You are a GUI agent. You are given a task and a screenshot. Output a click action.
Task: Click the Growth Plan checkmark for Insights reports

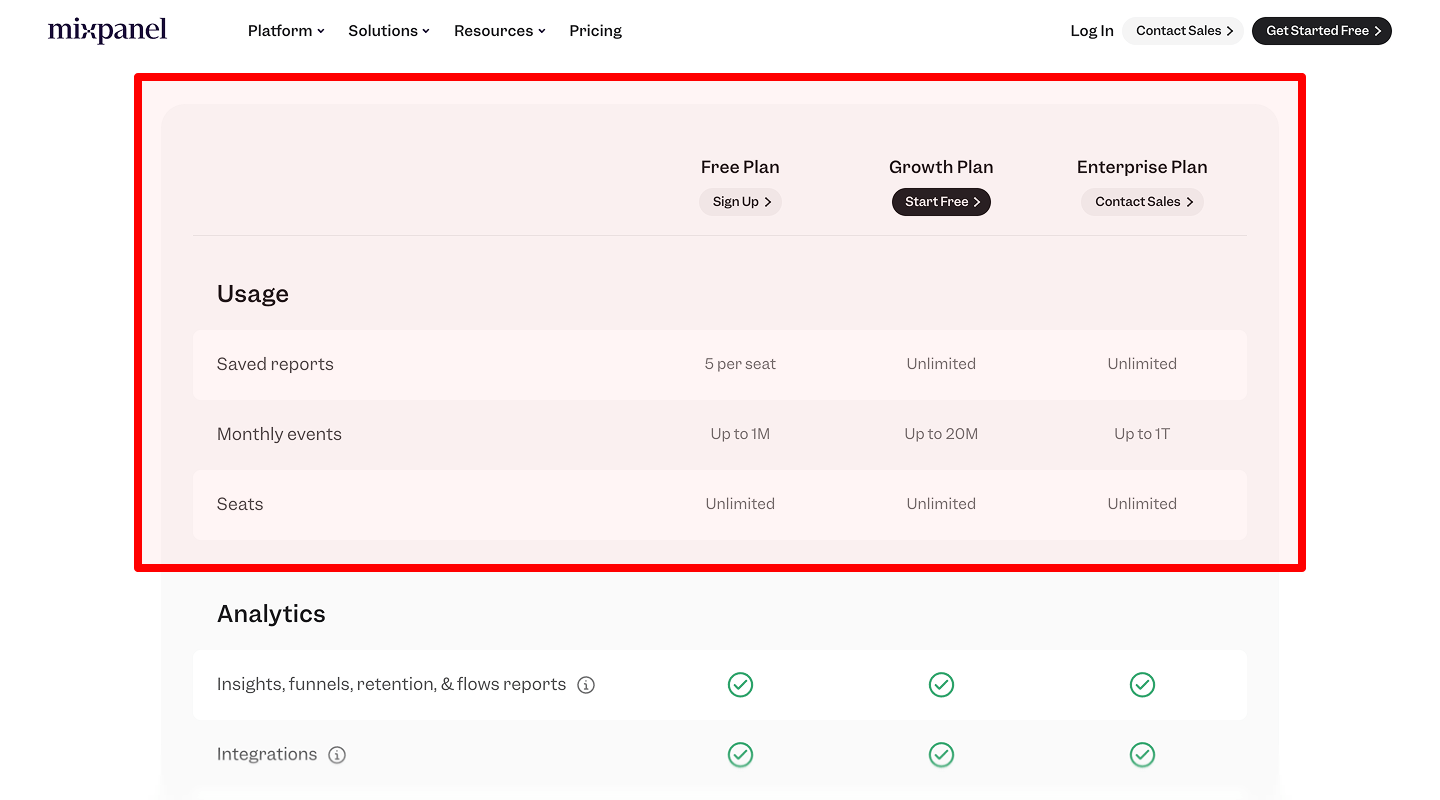pyautogui.click(x=941, y=684)
